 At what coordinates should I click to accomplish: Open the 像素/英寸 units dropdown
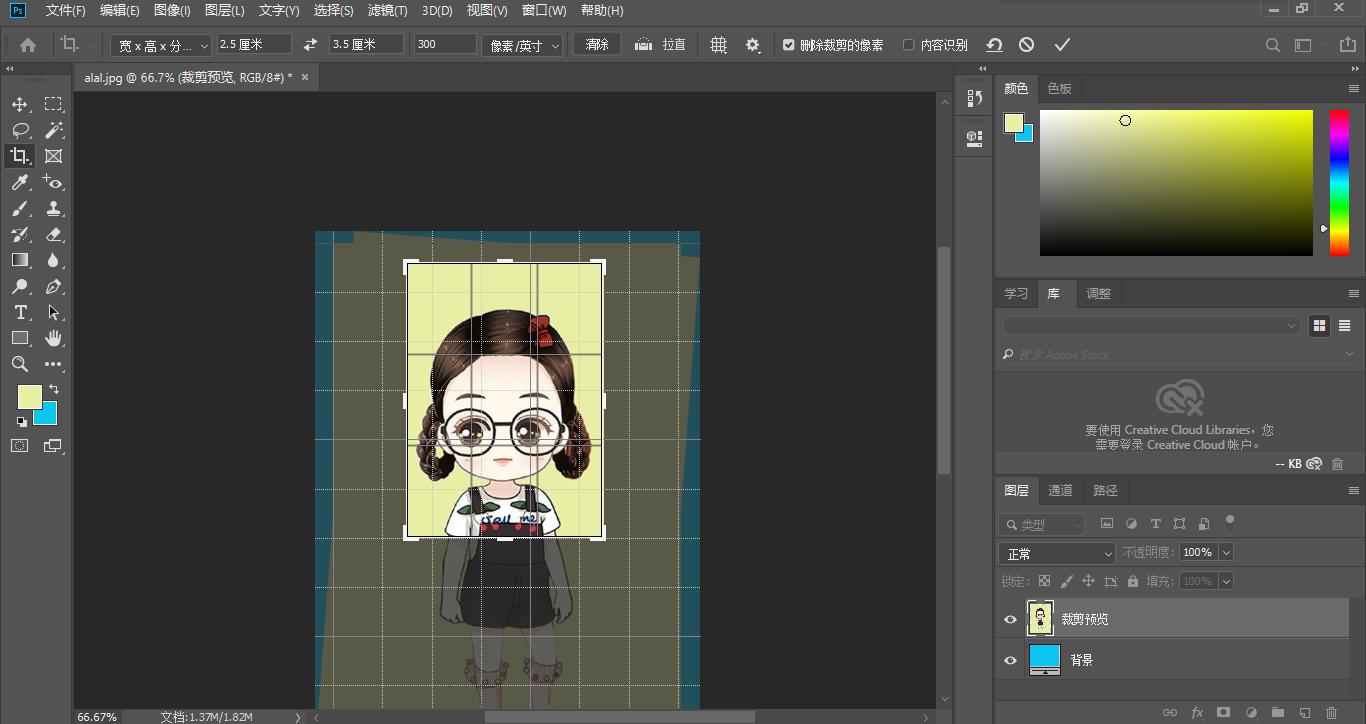523,46
